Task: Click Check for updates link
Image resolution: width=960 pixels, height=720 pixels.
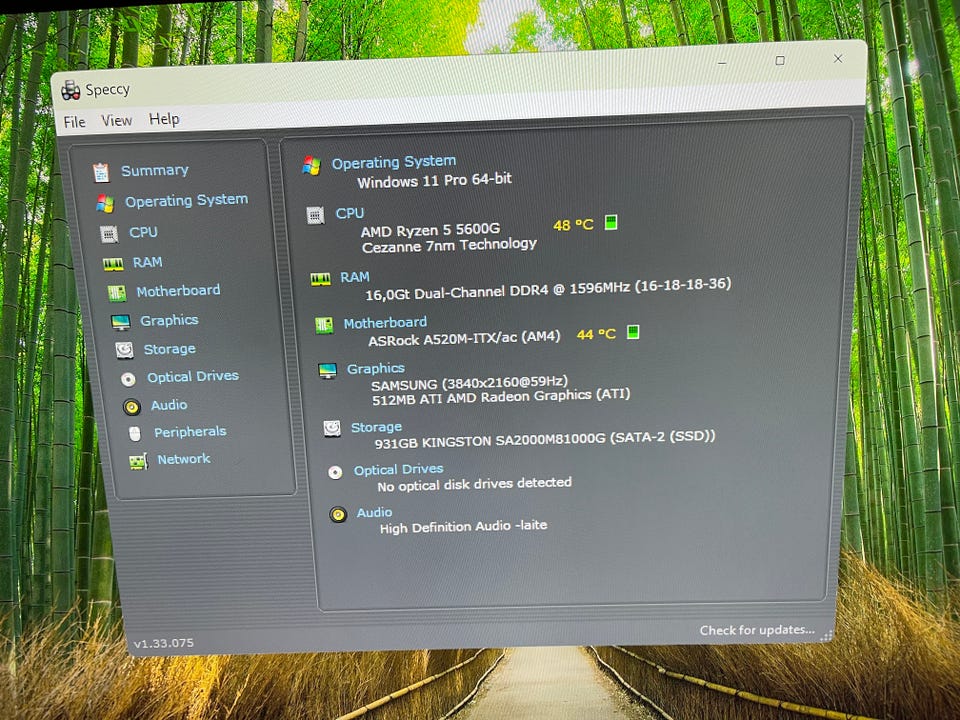Action: (x=757, y=630)
